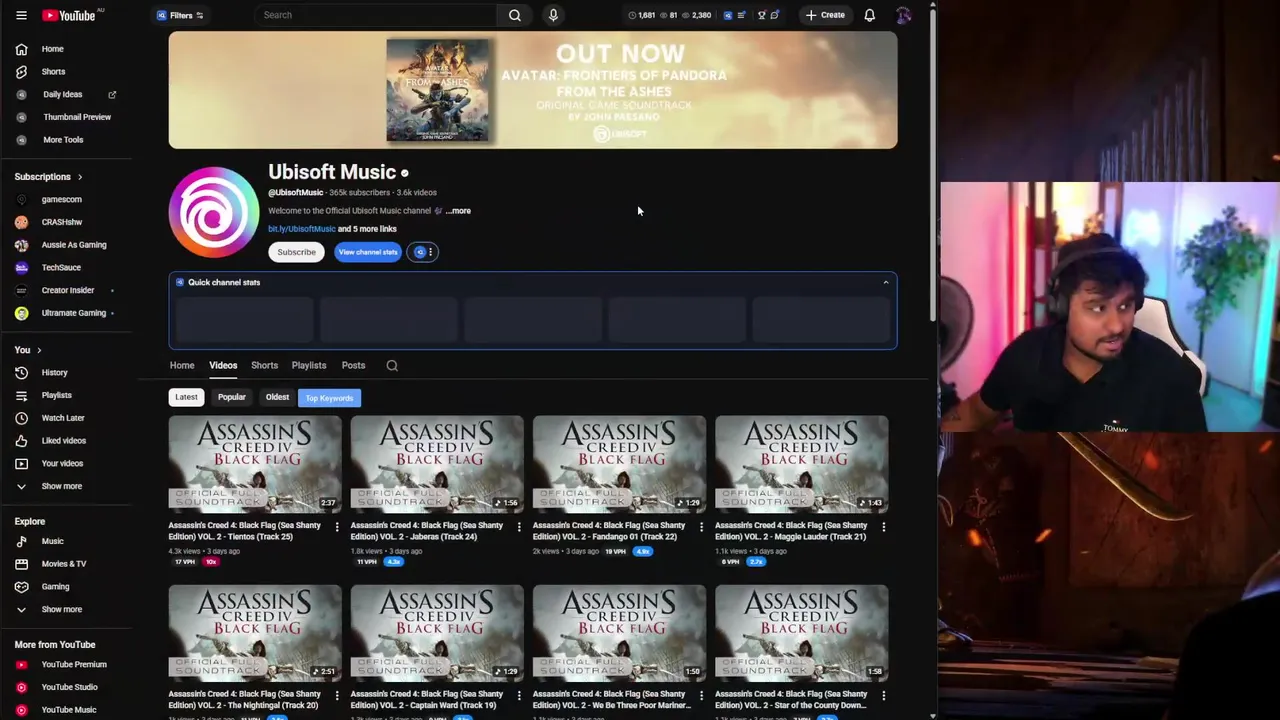
Task: Open the account avatar menu
Action: pyautogui.click(x=903, y=15)
